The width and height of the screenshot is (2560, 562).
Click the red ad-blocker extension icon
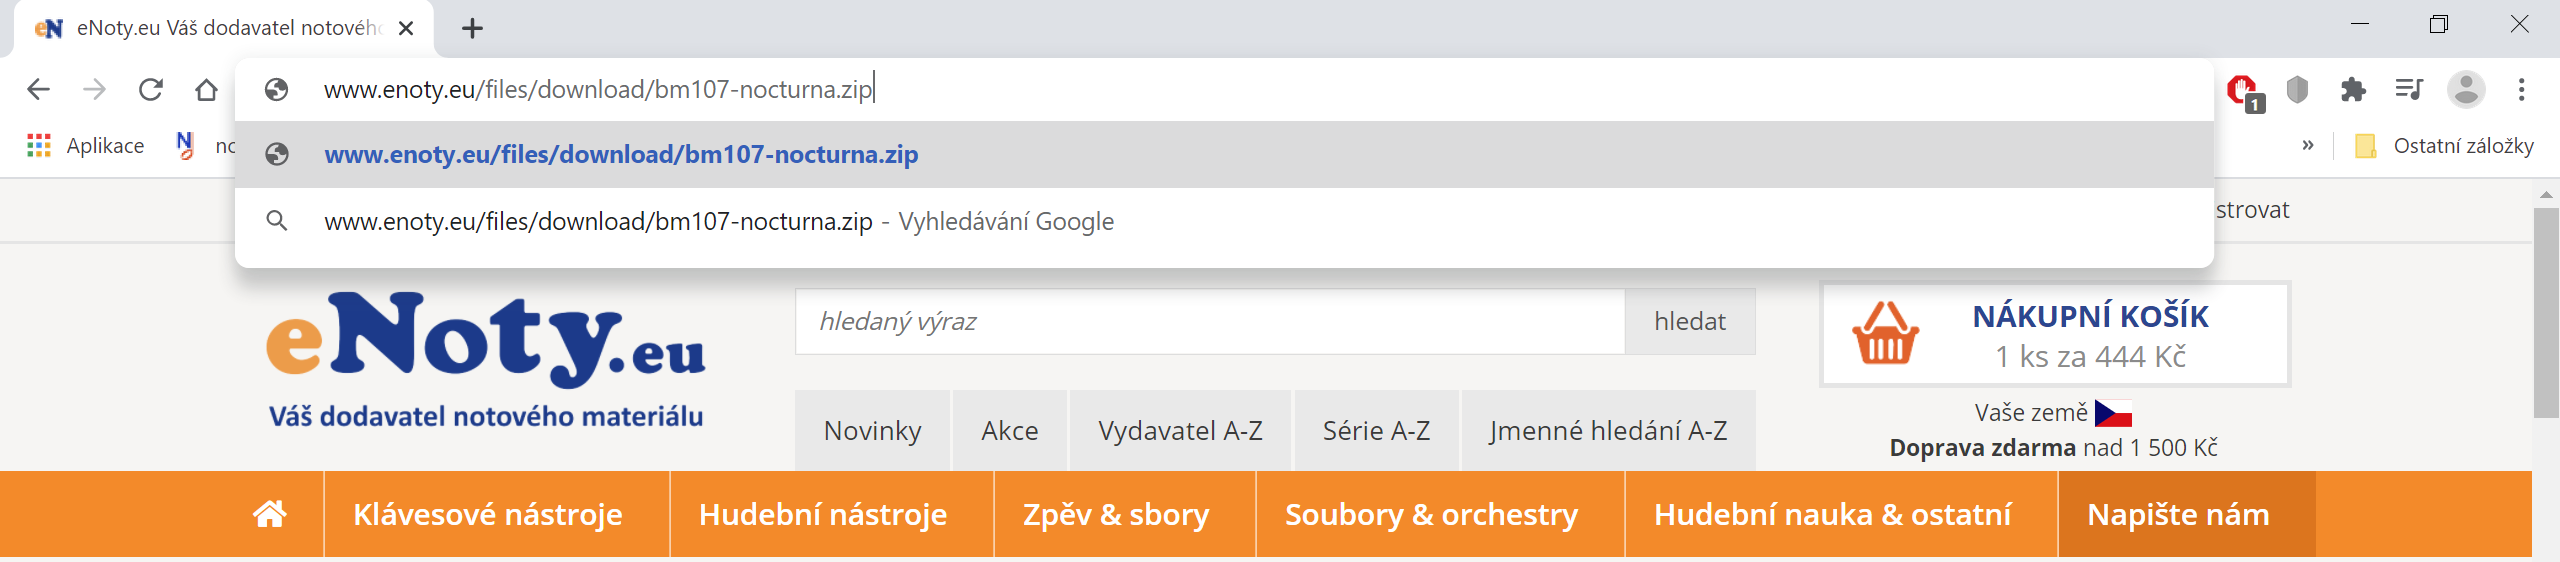pos(2243,92)
